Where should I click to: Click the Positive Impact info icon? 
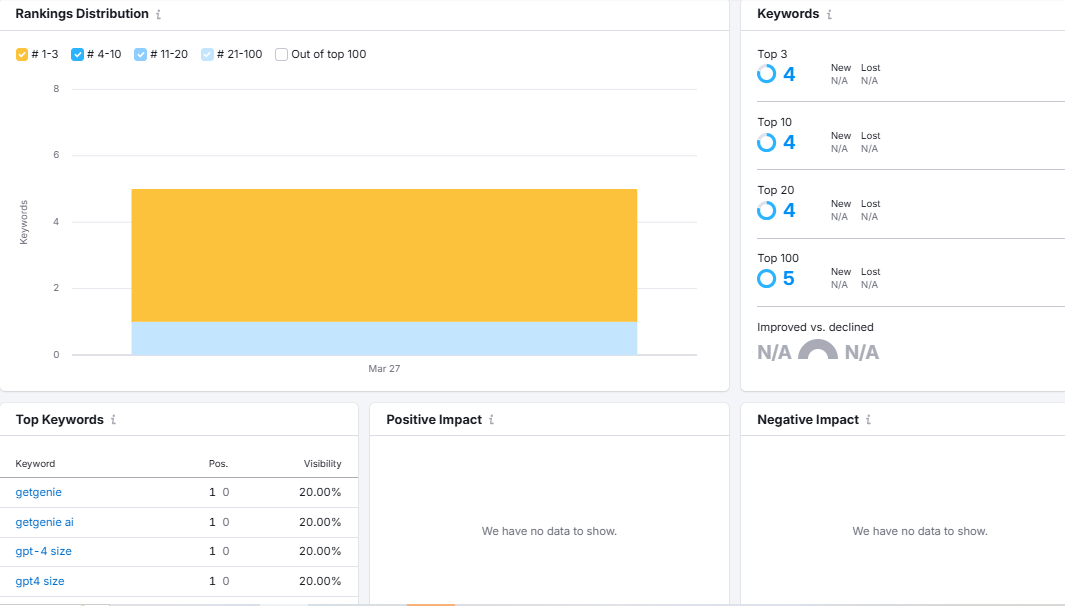pyautogui.click(x=491, y=419)
